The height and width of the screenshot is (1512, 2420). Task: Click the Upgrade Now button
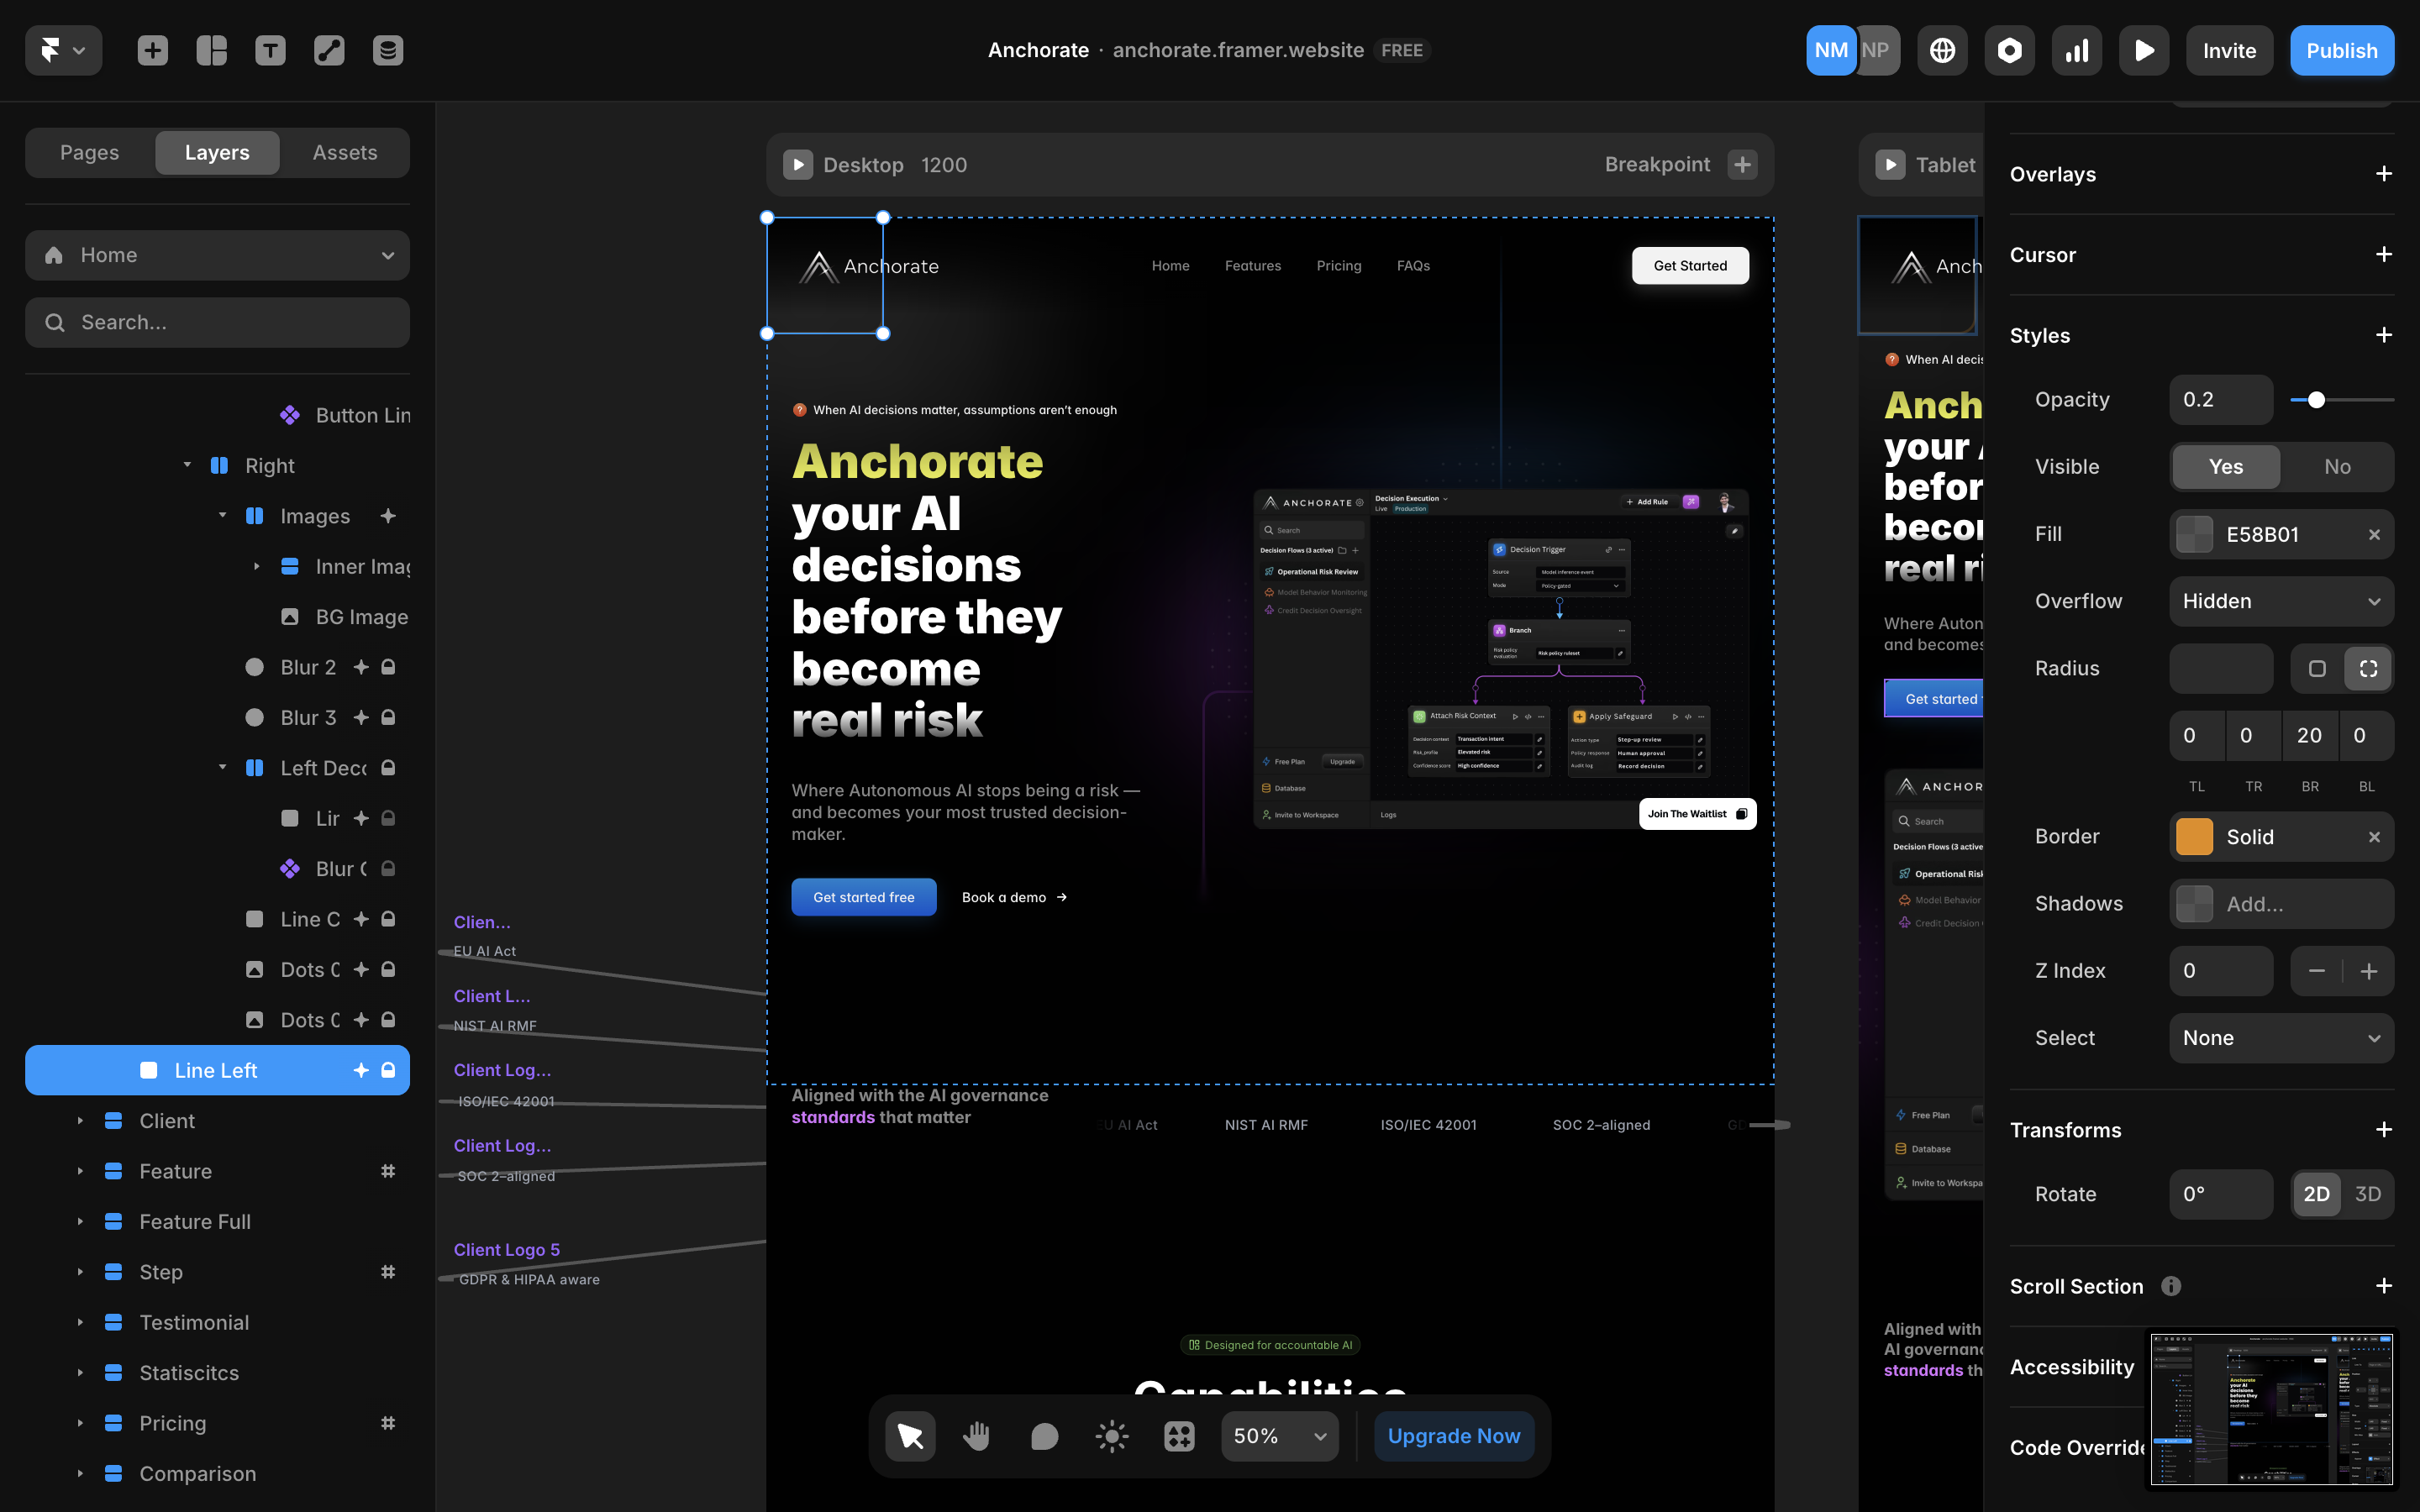(1453, 1436)
